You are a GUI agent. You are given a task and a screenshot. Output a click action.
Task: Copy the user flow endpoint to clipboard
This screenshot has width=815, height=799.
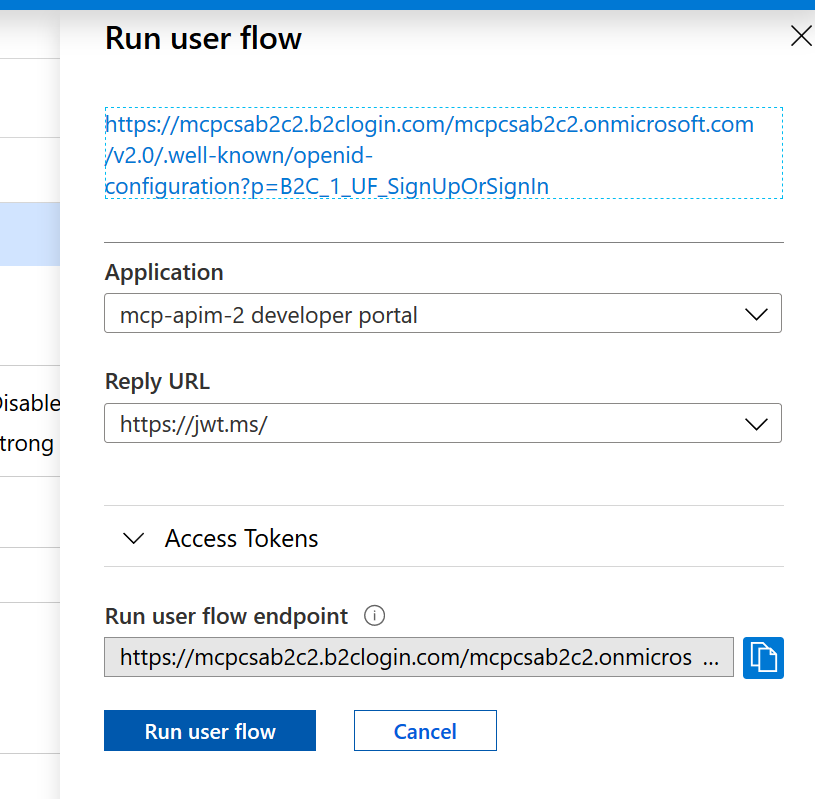(x=763, y=658)
